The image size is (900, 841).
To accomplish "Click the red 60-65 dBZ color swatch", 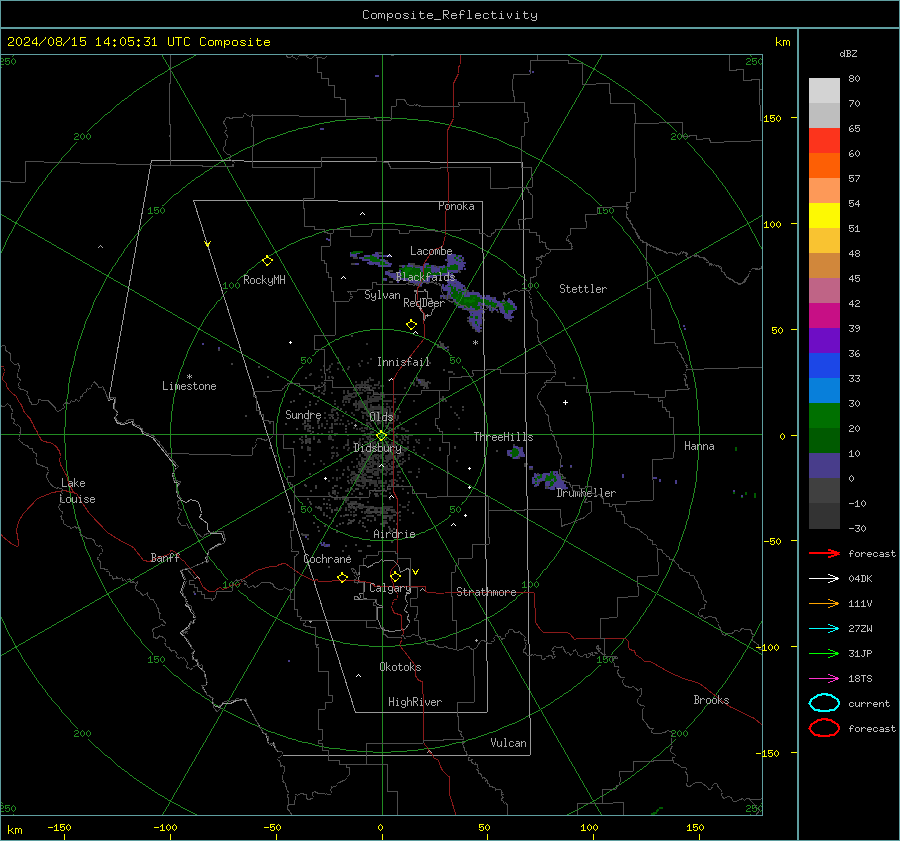I will click(824, 141).
